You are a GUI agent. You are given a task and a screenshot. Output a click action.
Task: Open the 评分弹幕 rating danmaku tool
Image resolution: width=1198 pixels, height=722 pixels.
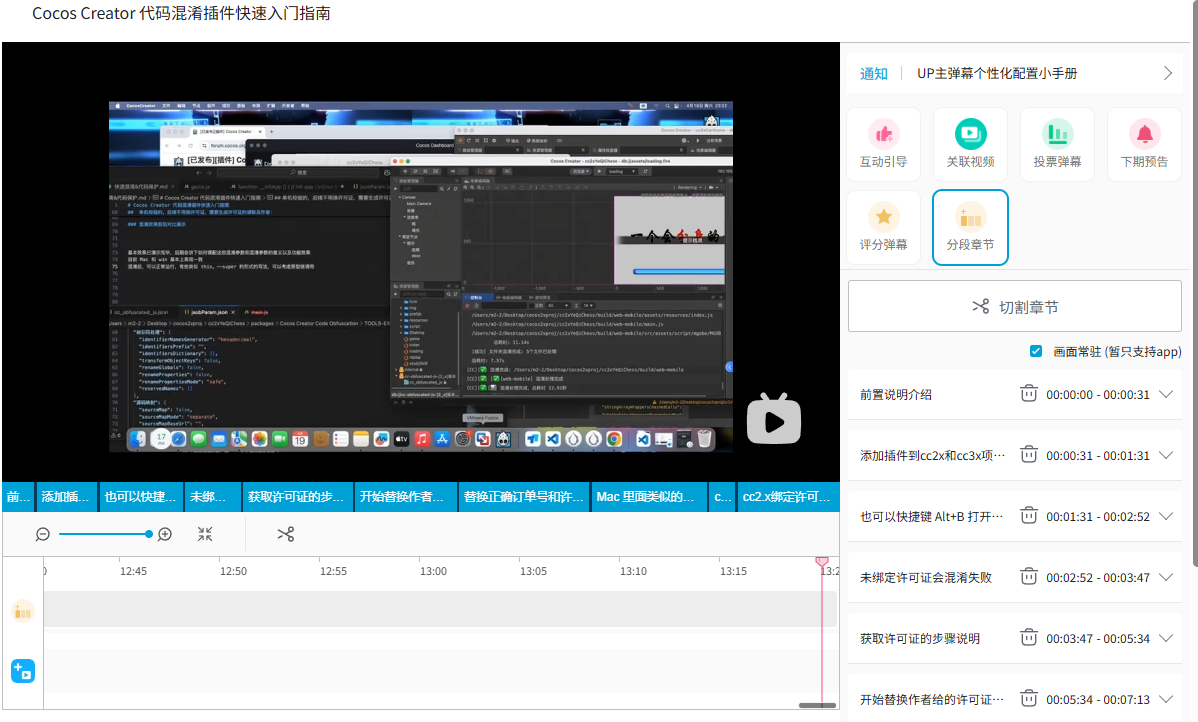883,228
